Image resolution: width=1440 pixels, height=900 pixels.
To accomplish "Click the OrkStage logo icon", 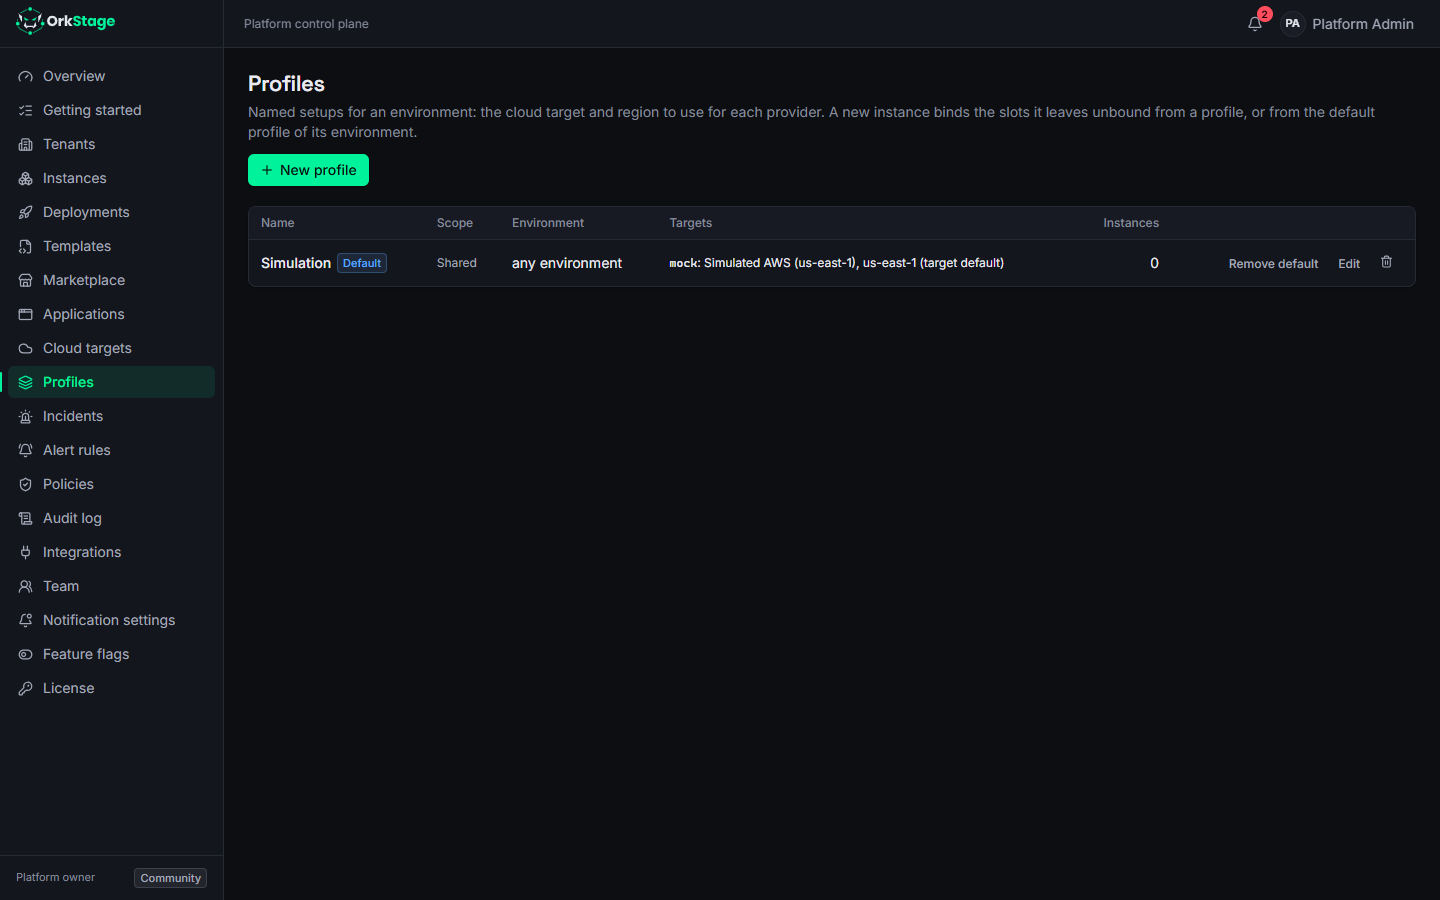I will pyautogui.click(x=30, y=21).
